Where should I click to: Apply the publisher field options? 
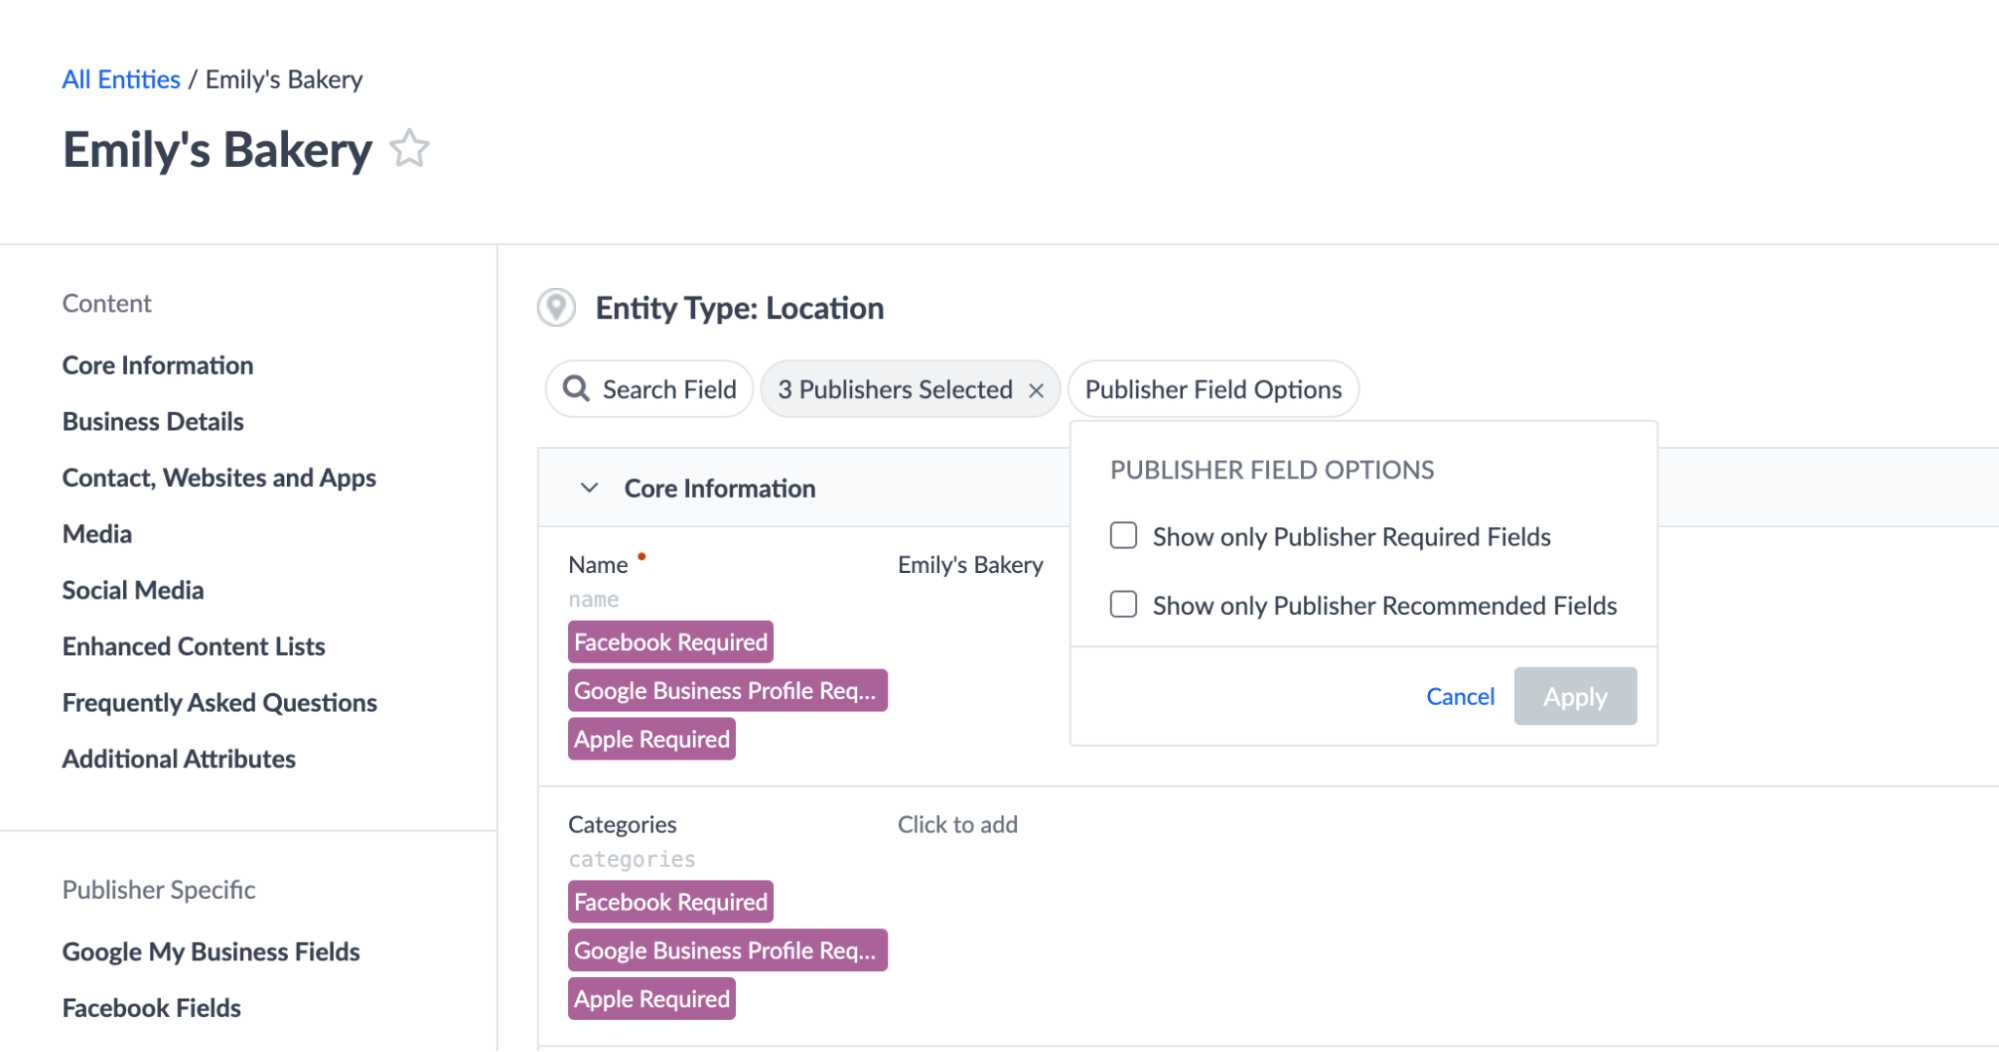coord(1575,696)
